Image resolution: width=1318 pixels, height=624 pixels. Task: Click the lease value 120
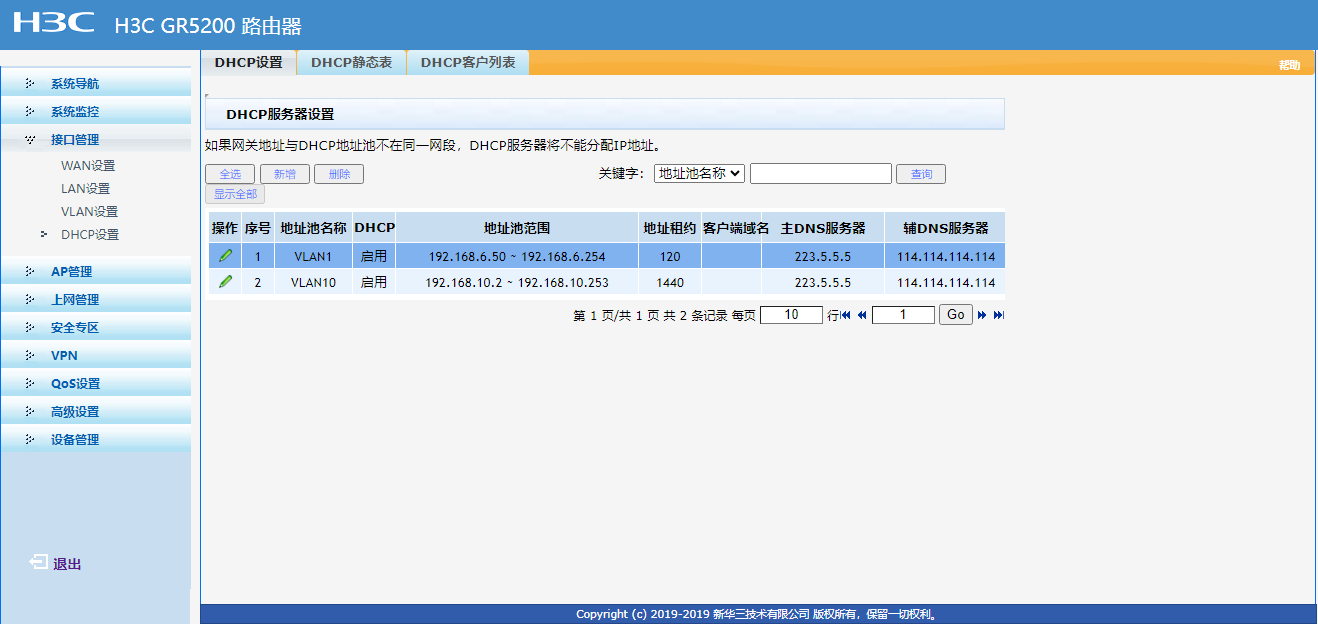[x=670, y=257]
